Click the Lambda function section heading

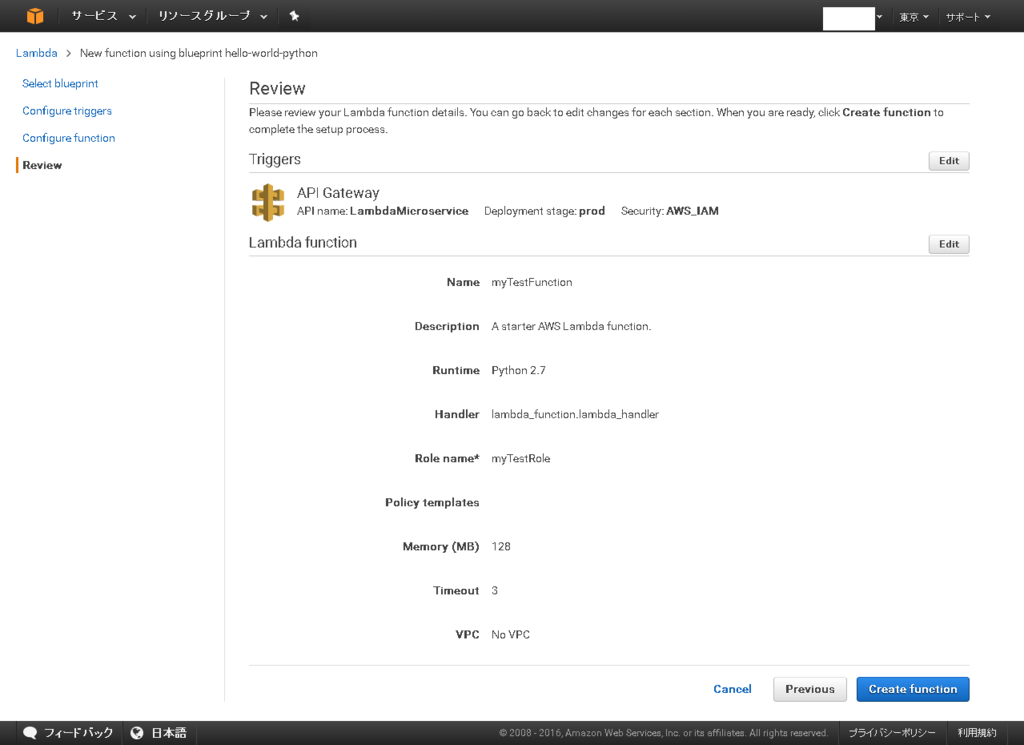pos(302,242)
